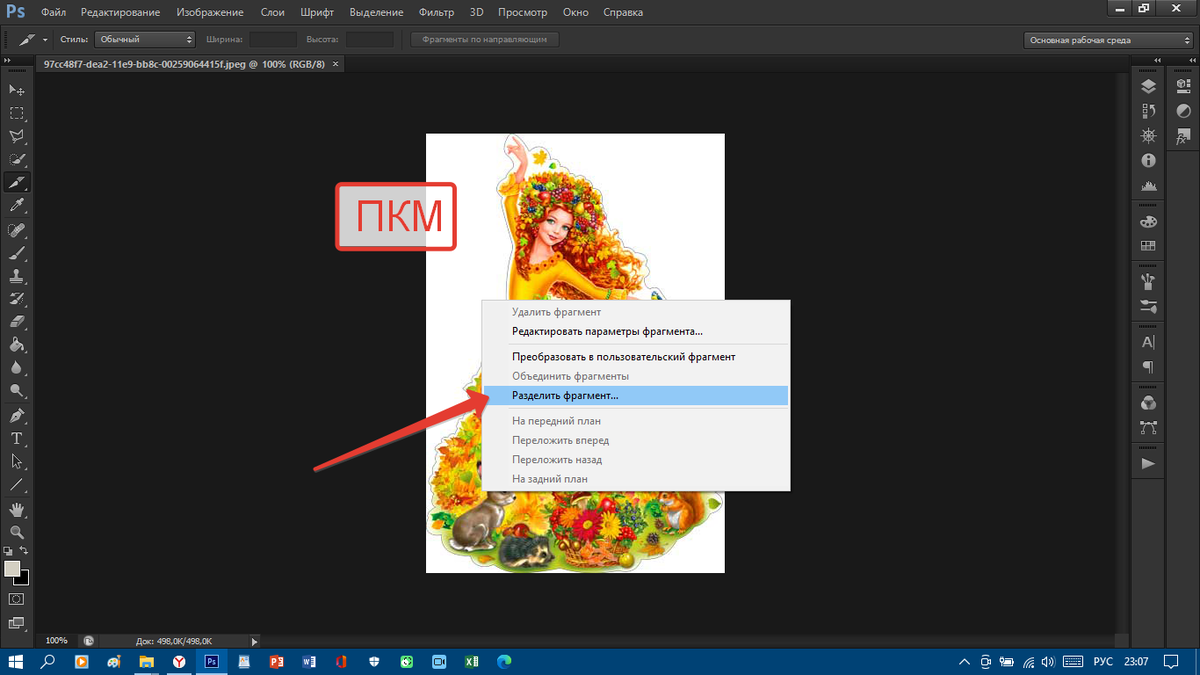Show hidden icons in system tray

[963, 662]
